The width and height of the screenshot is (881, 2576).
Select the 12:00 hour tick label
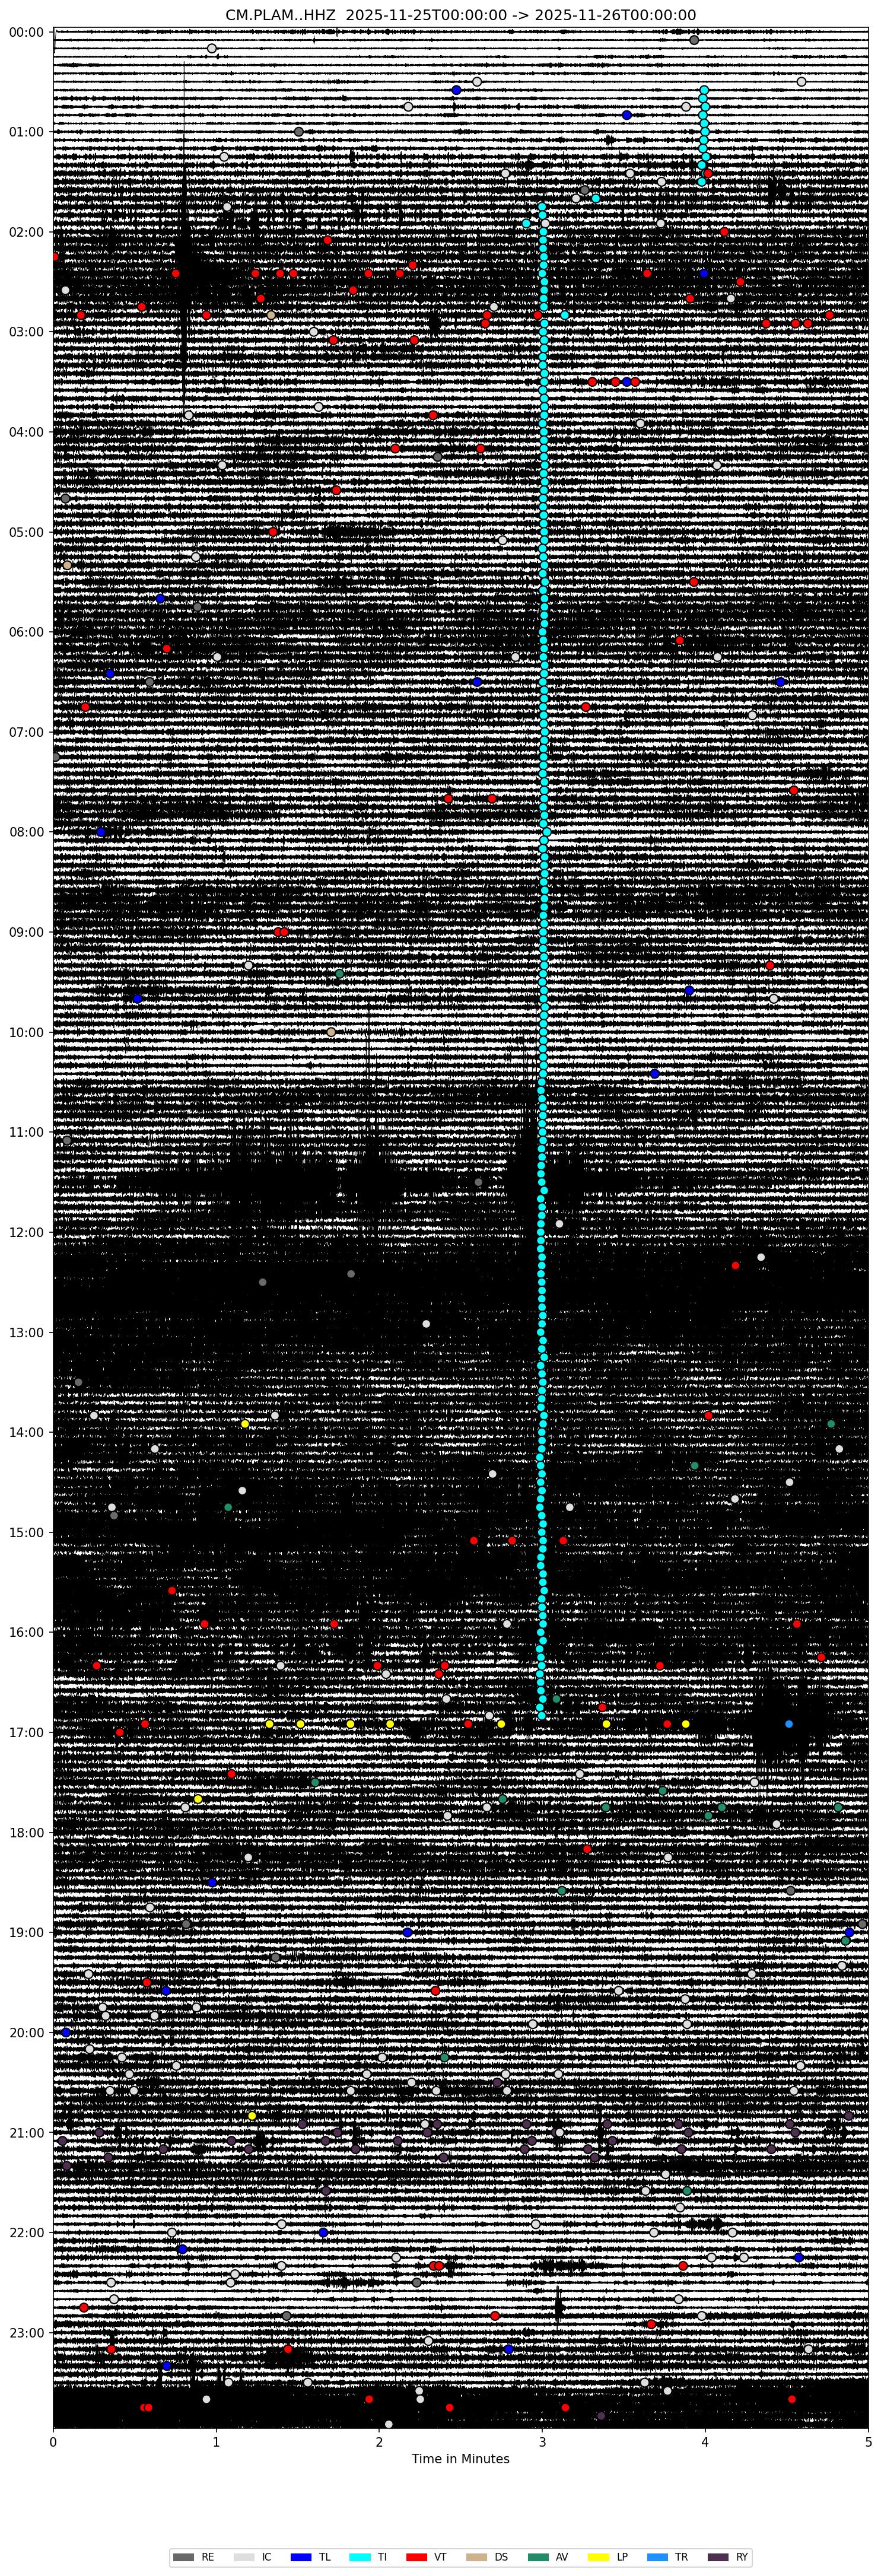point(26,1232)
